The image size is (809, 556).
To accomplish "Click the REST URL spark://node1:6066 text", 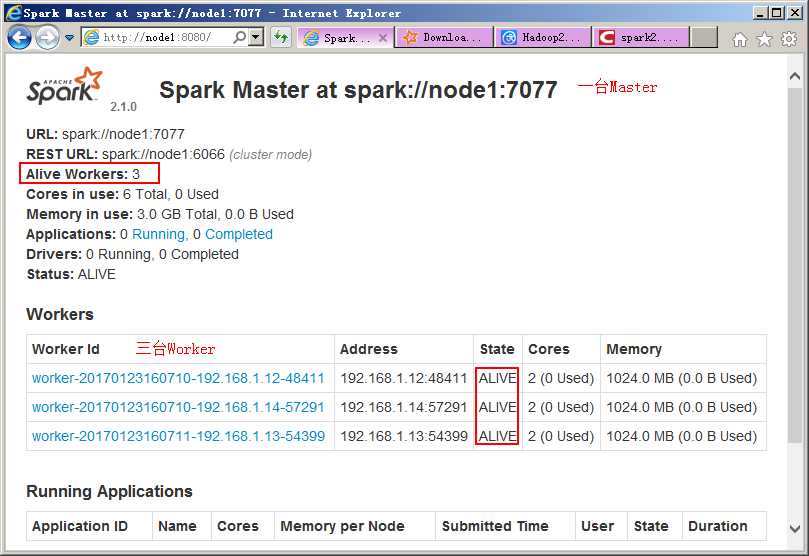I will coord(125,154).
